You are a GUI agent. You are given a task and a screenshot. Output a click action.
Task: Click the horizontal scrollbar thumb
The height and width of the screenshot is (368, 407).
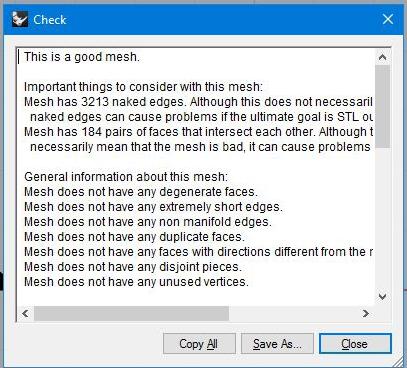[x=131, y=313]
